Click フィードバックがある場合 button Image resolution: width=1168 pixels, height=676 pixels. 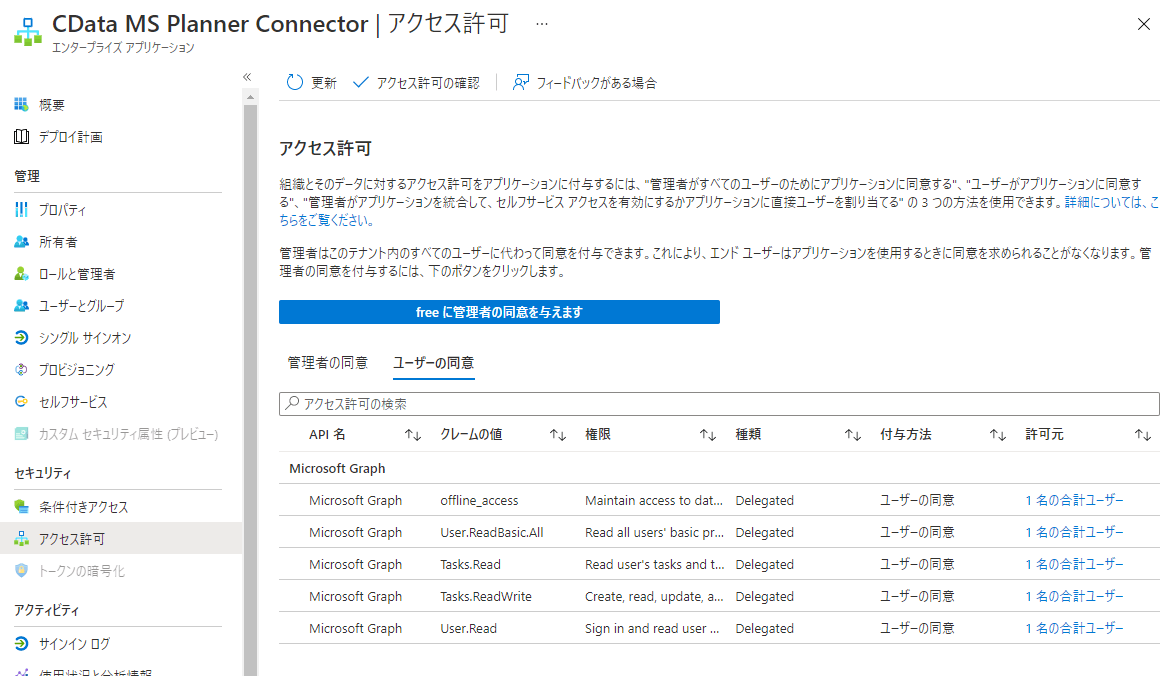(585, 83)
